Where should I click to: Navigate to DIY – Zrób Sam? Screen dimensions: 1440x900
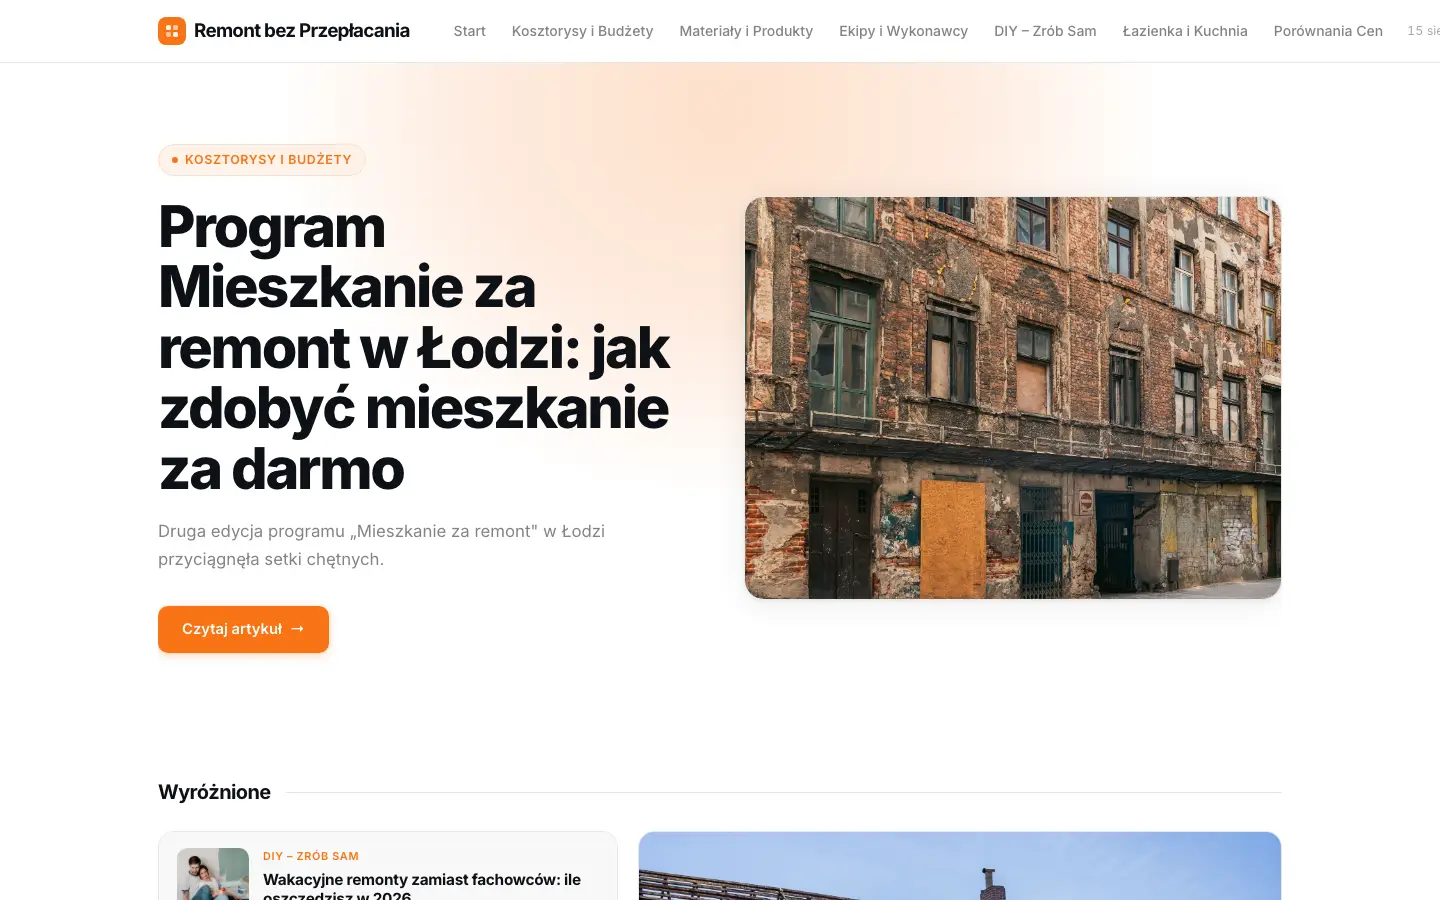coord(1045,31)
